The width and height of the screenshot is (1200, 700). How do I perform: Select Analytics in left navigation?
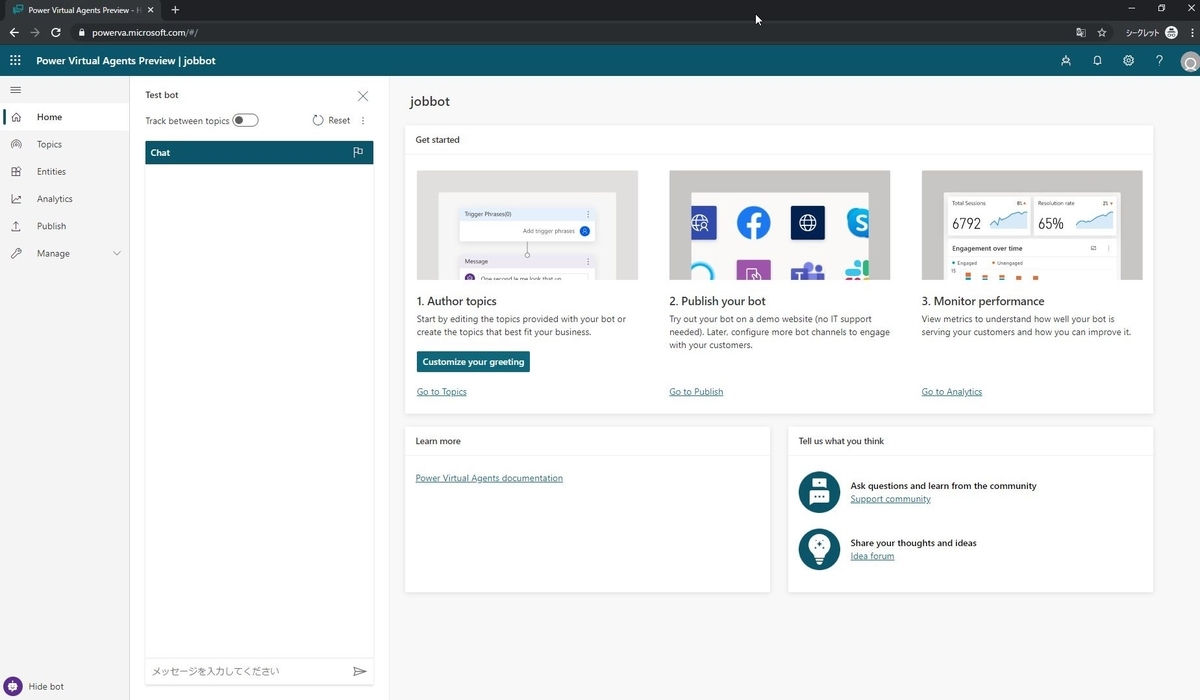click(65, 199)
